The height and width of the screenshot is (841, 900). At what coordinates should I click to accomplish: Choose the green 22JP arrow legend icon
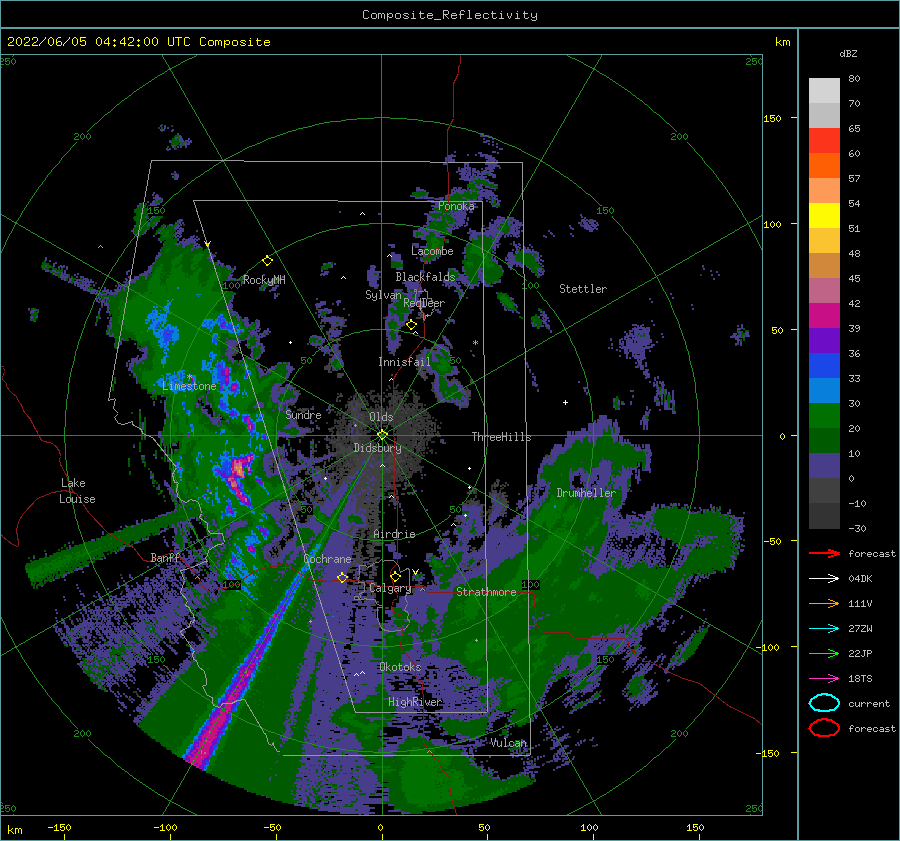pyautogui.click(x=824, y=653)
